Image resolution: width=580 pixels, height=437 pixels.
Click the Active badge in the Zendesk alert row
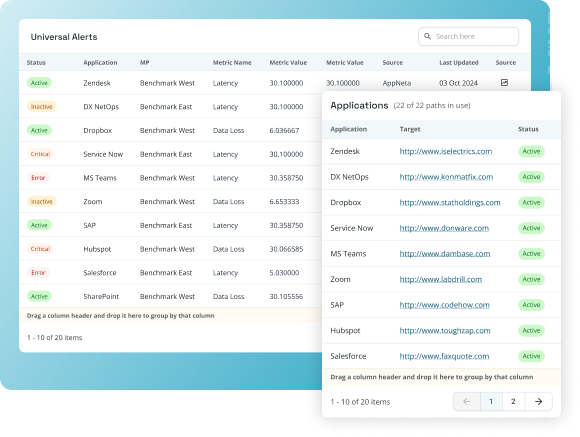coord(39,83)
